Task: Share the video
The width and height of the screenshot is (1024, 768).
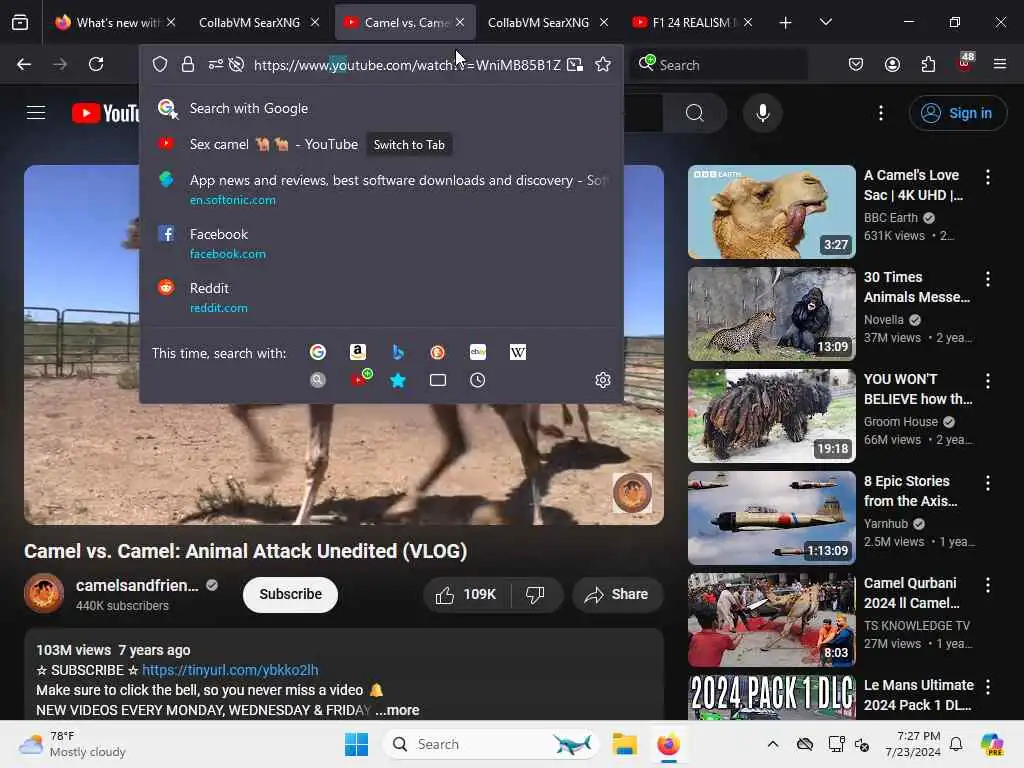Action: click(617, 594)
